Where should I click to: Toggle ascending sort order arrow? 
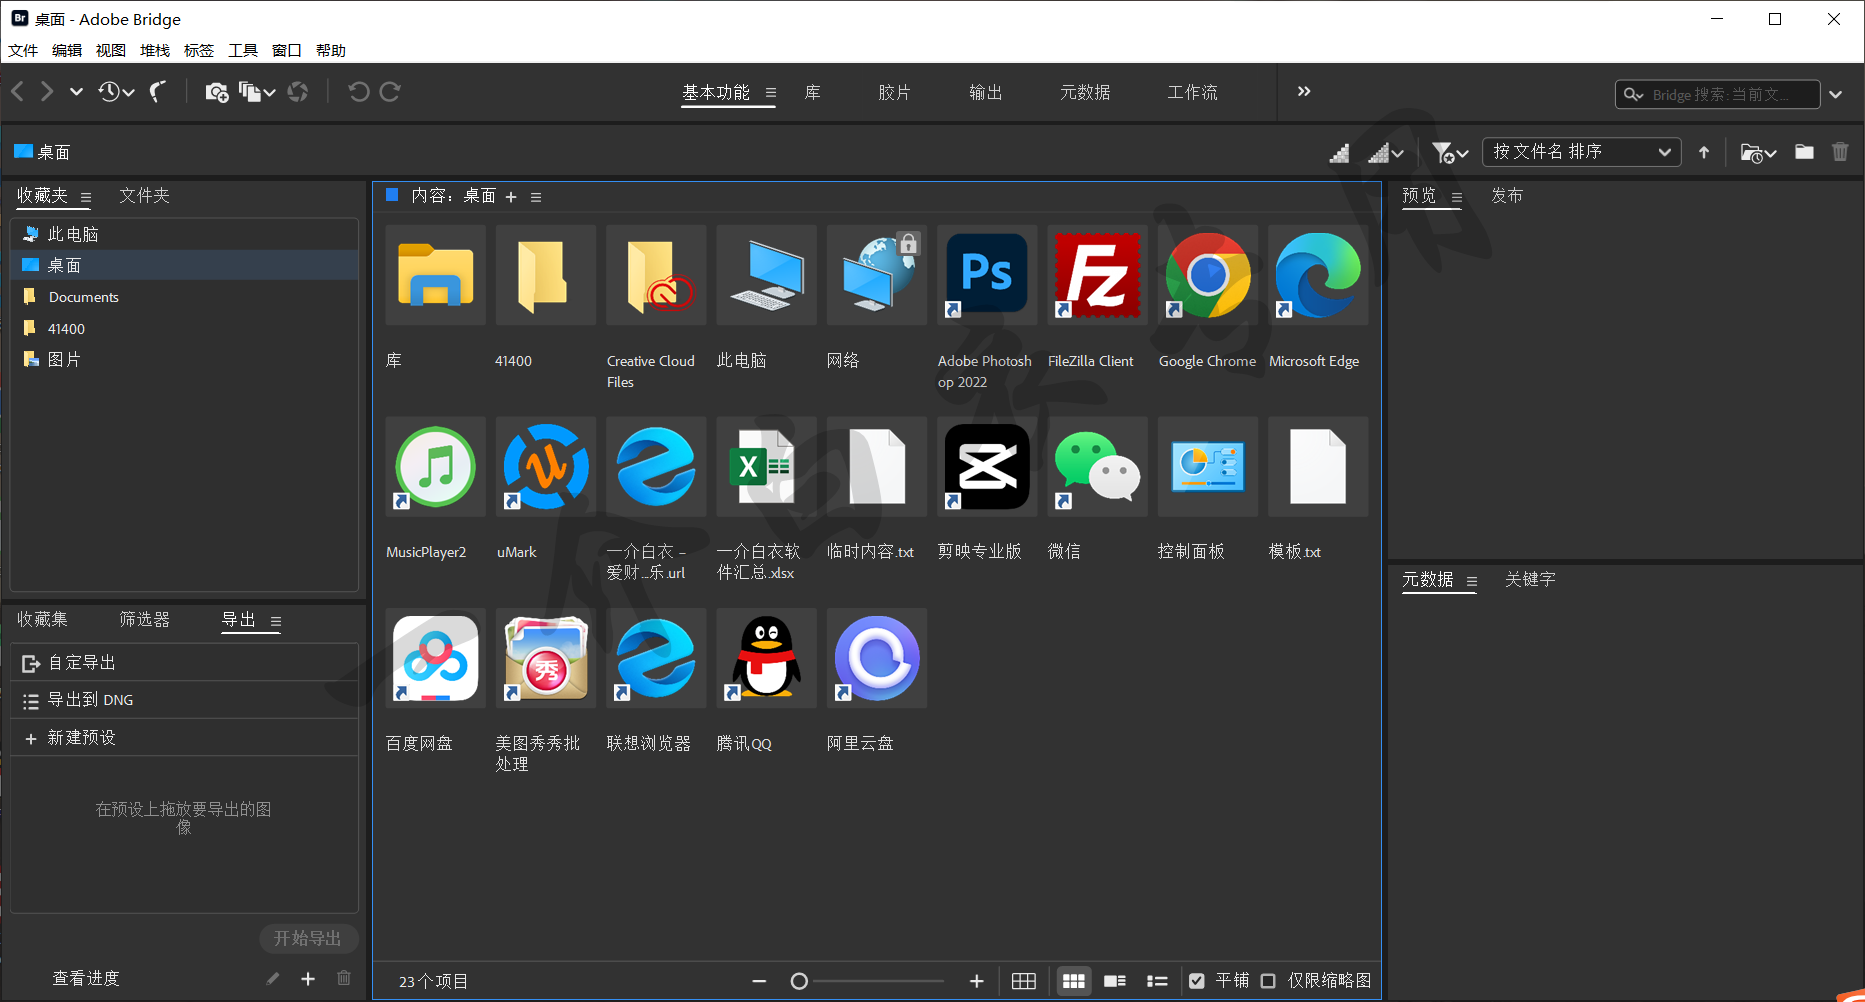[x=1704, y=153]
